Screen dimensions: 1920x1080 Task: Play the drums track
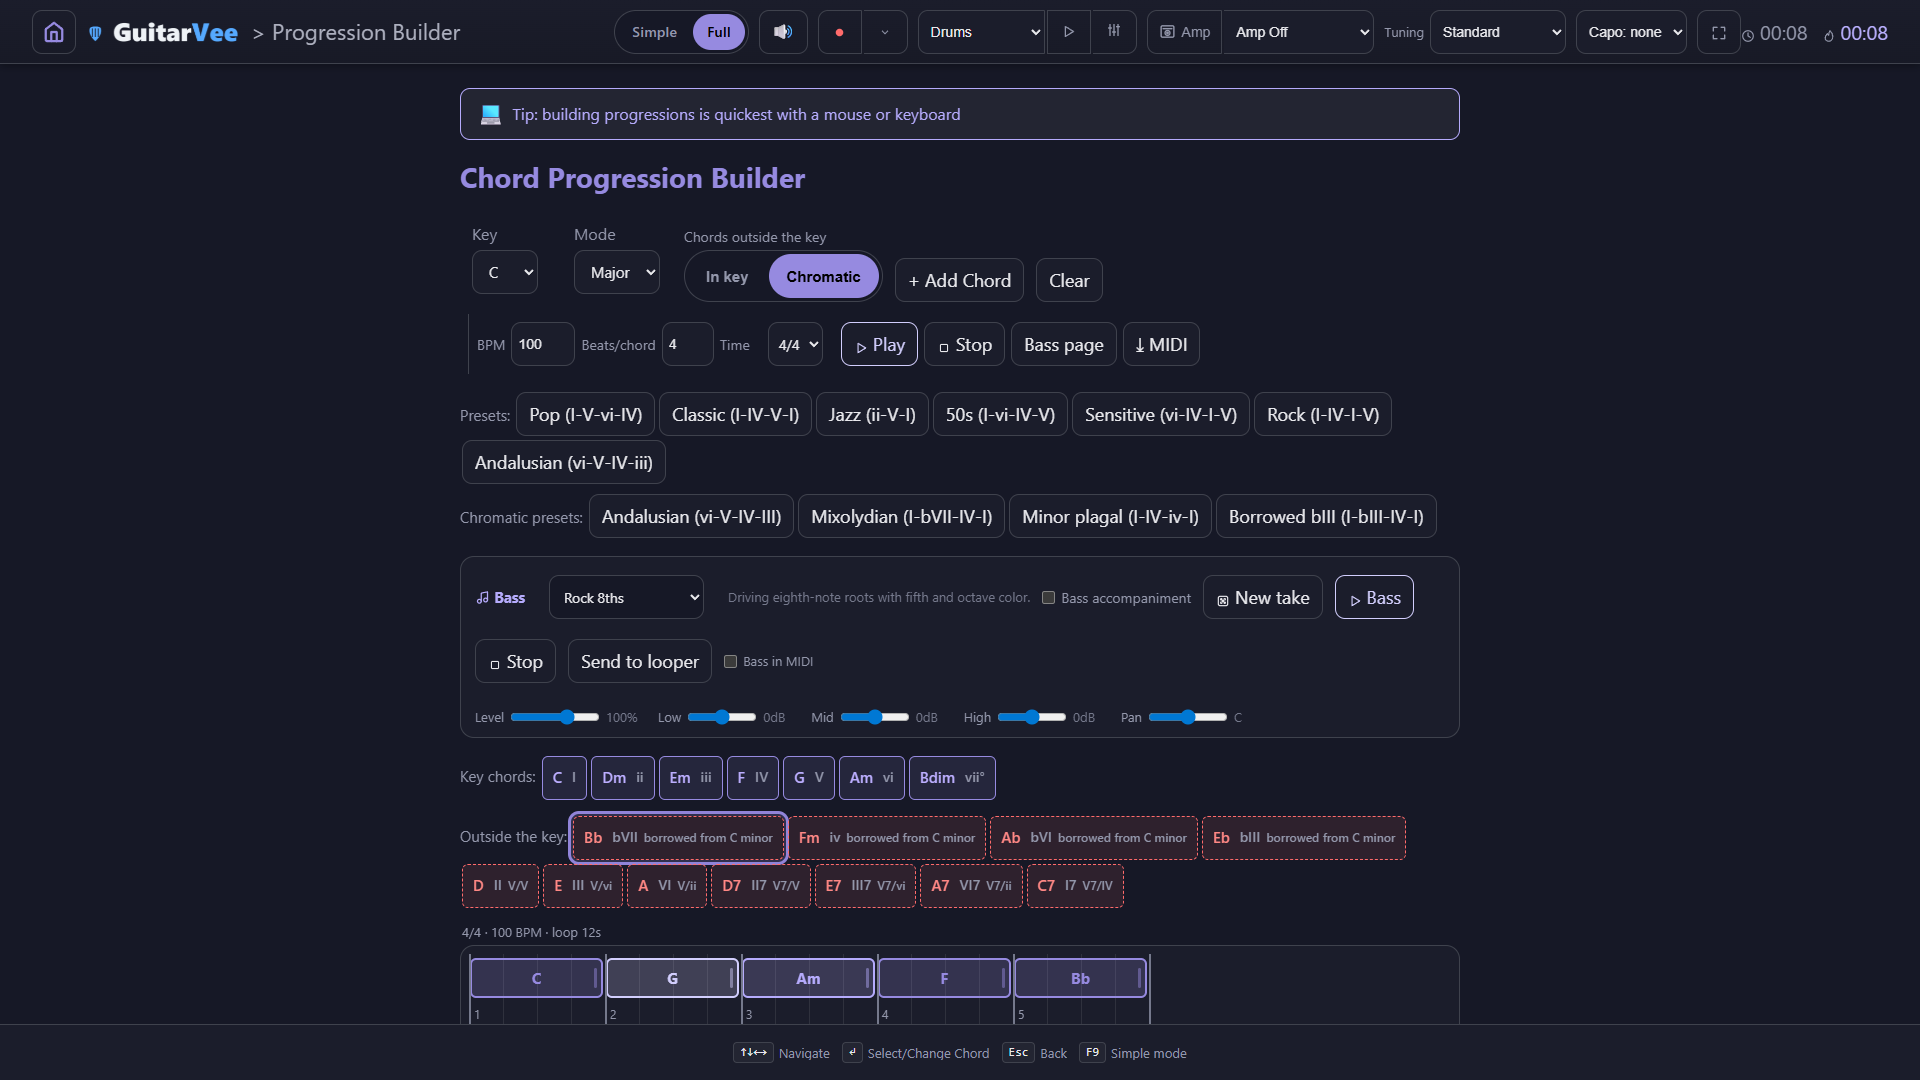[1069, 32]
